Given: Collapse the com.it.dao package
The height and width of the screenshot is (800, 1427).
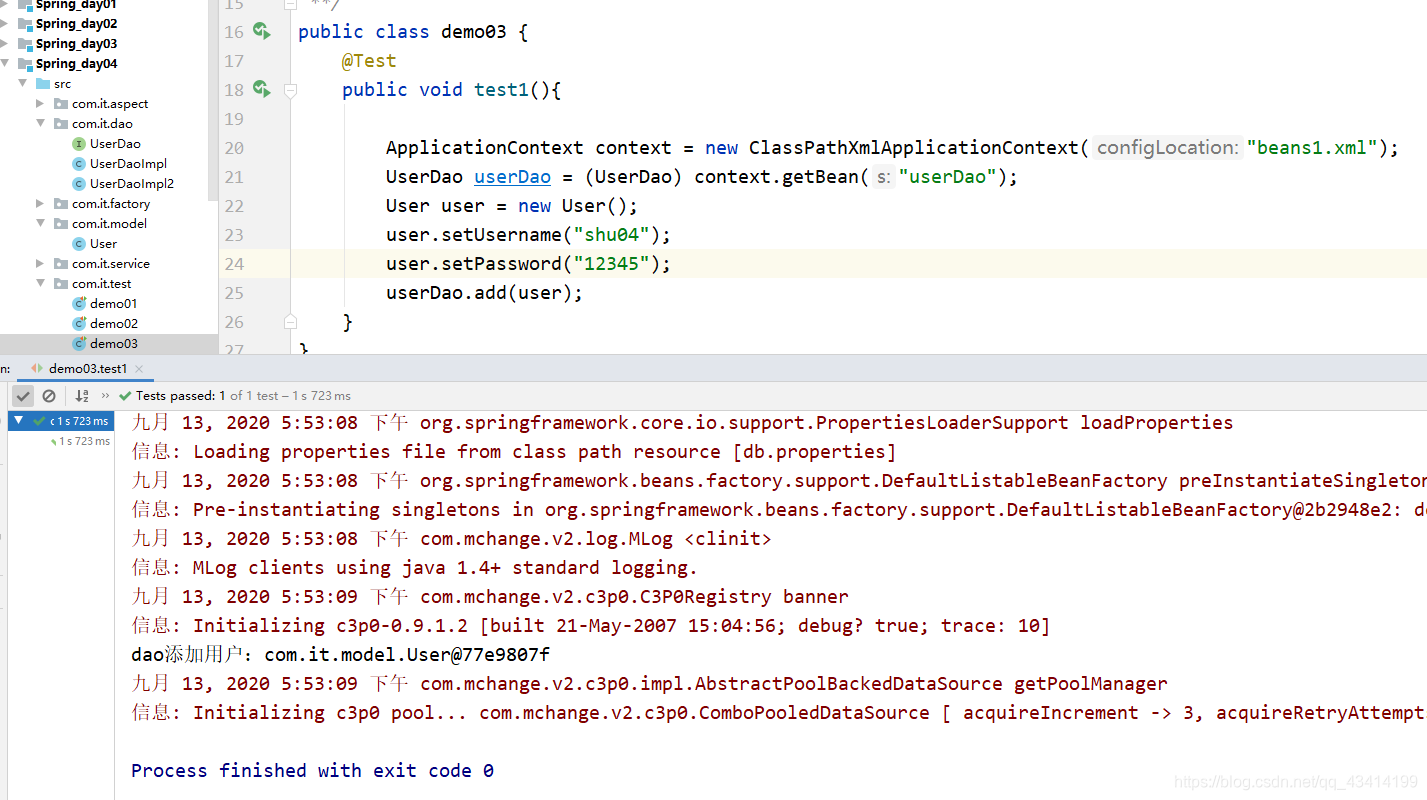Looking at the screenshot, I should tap(40, 123).
